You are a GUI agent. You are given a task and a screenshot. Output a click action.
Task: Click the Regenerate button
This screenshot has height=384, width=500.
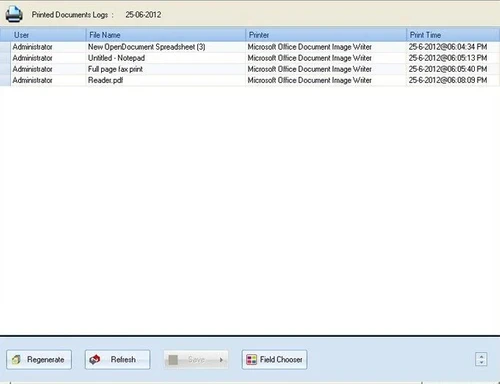point(39,359)
